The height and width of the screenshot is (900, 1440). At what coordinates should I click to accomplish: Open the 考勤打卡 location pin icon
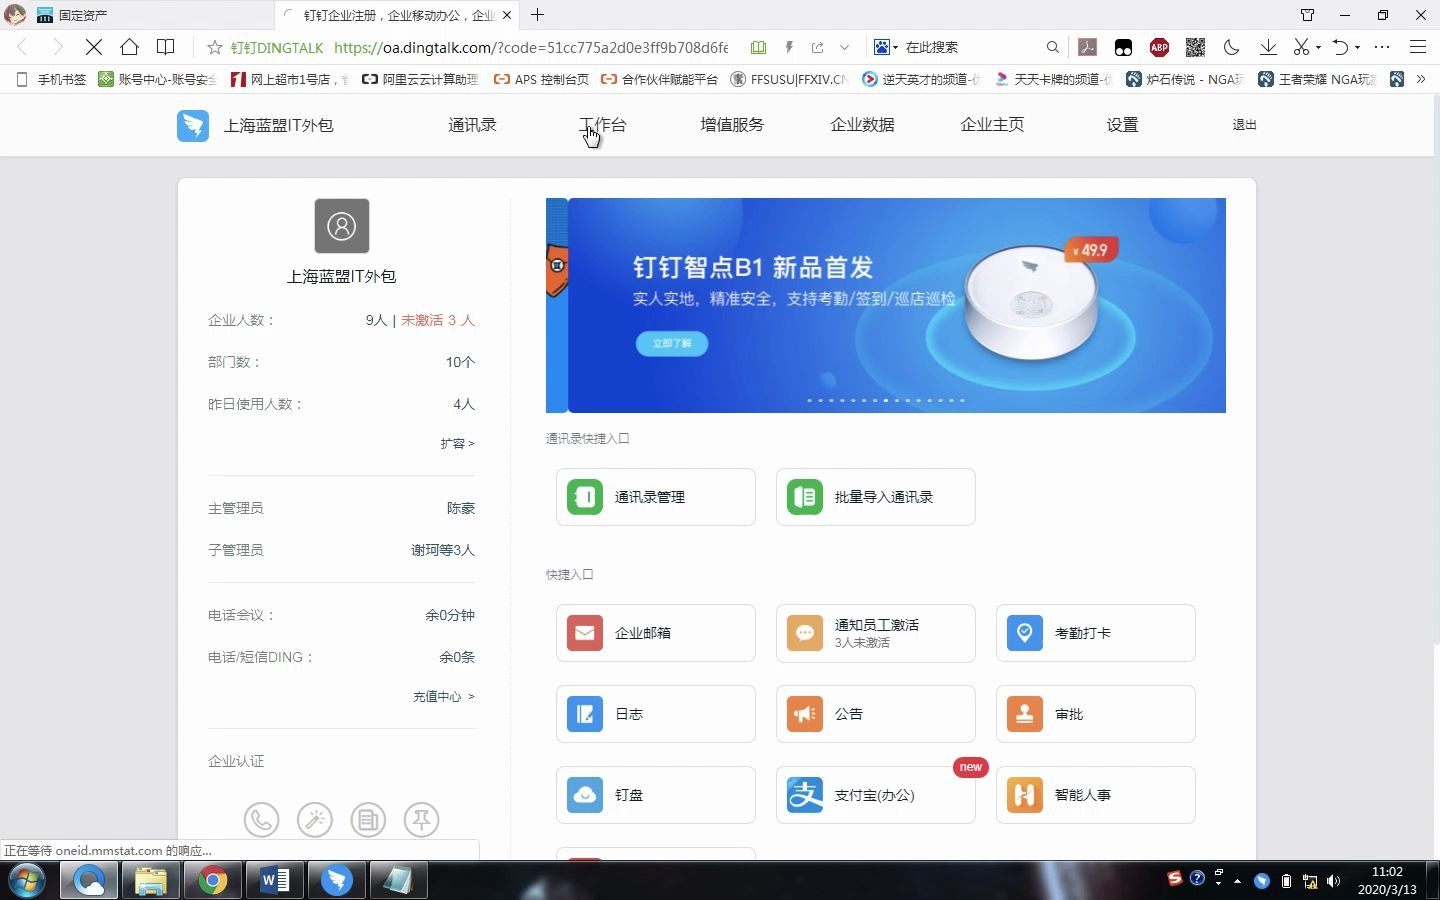[1025, 633]
